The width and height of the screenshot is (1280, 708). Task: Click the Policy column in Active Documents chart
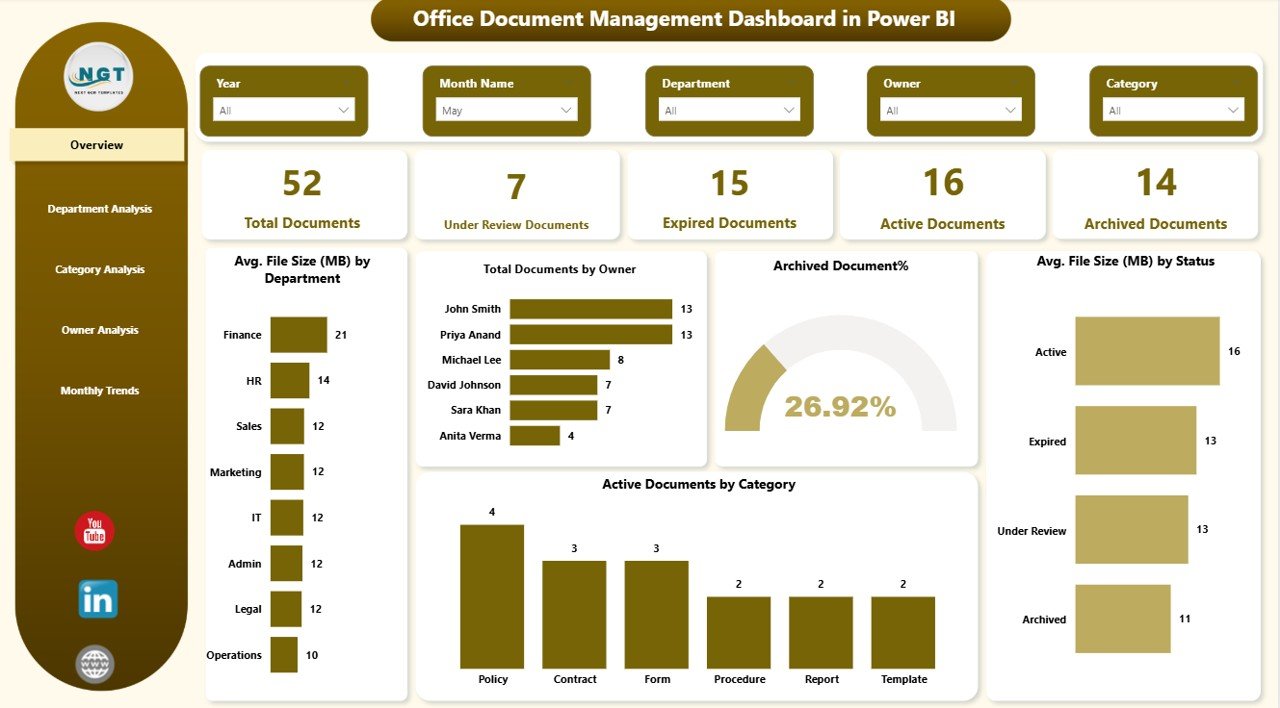492,595
